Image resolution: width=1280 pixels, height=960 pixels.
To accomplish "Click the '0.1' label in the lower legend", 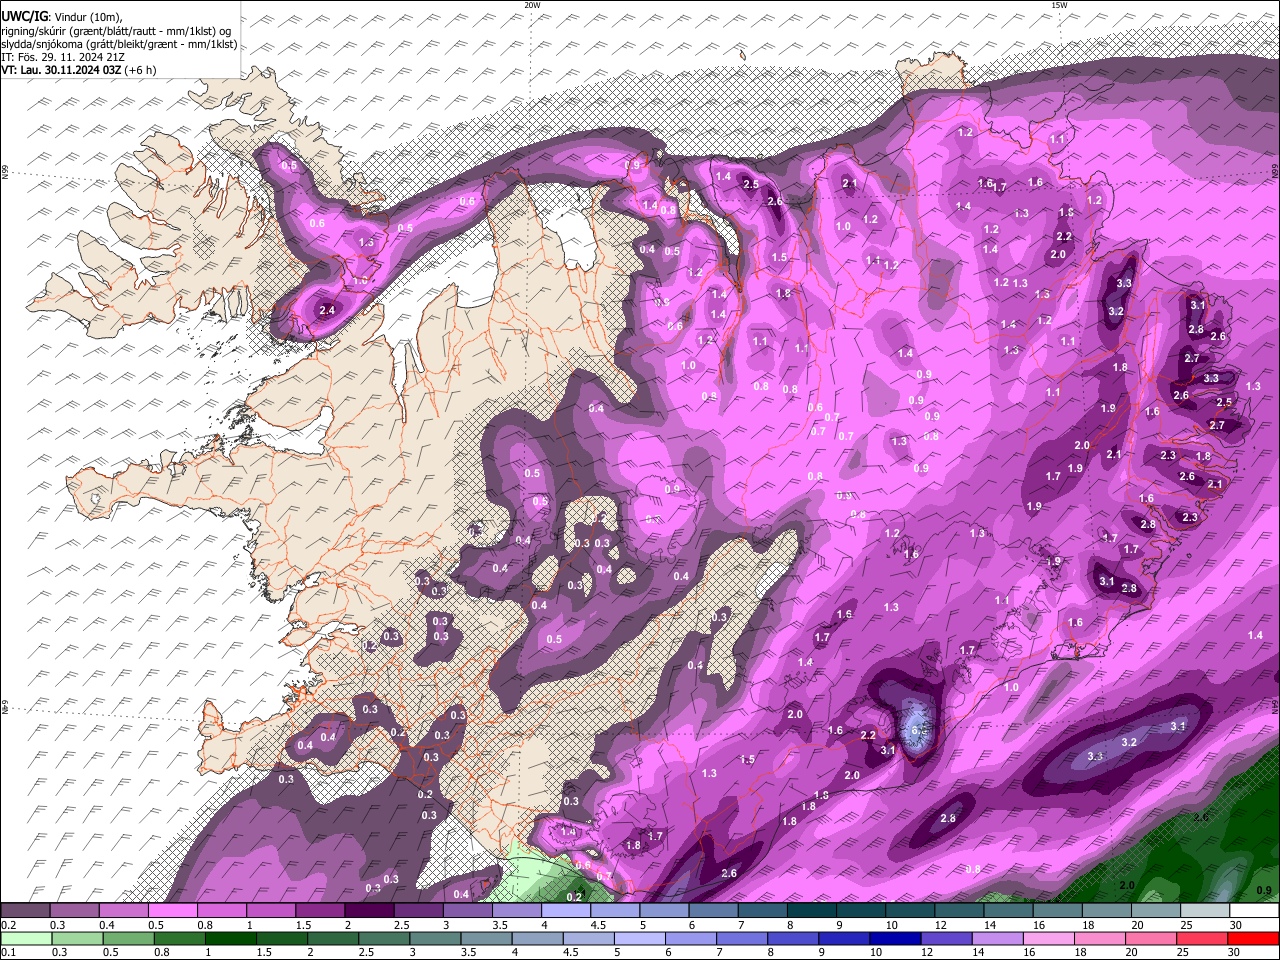I will (8, 953).
